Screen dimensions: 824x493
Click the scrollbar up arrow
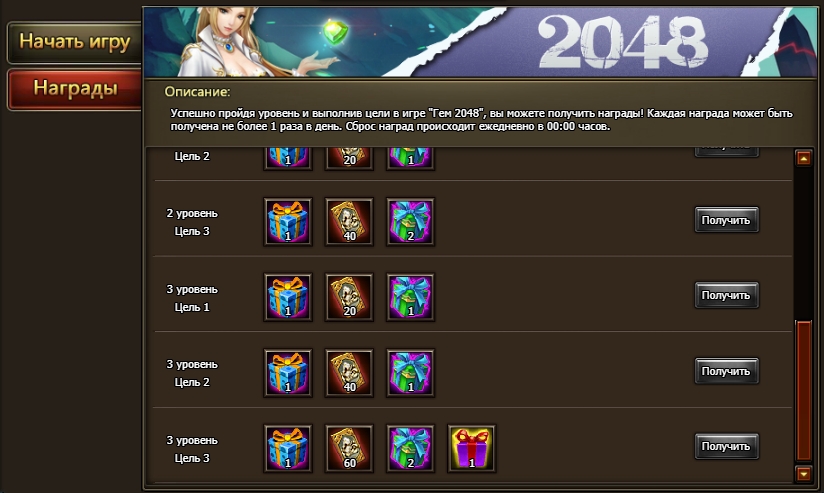[804, 158]
